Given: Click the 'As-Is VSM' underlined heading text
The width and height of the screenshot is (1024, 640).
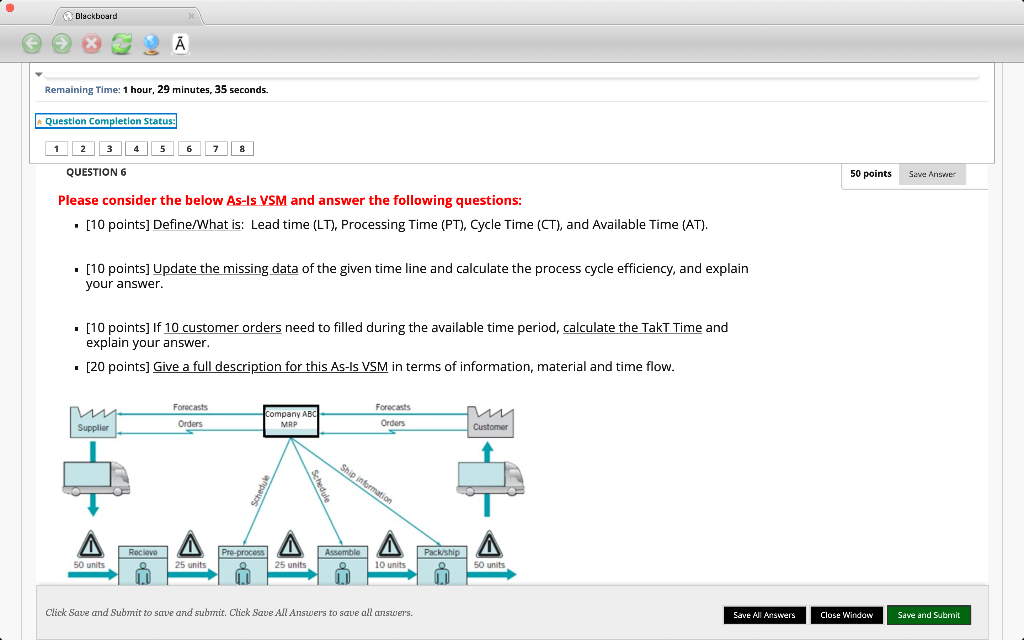Looking at the screenshot, I should (257, 200).
